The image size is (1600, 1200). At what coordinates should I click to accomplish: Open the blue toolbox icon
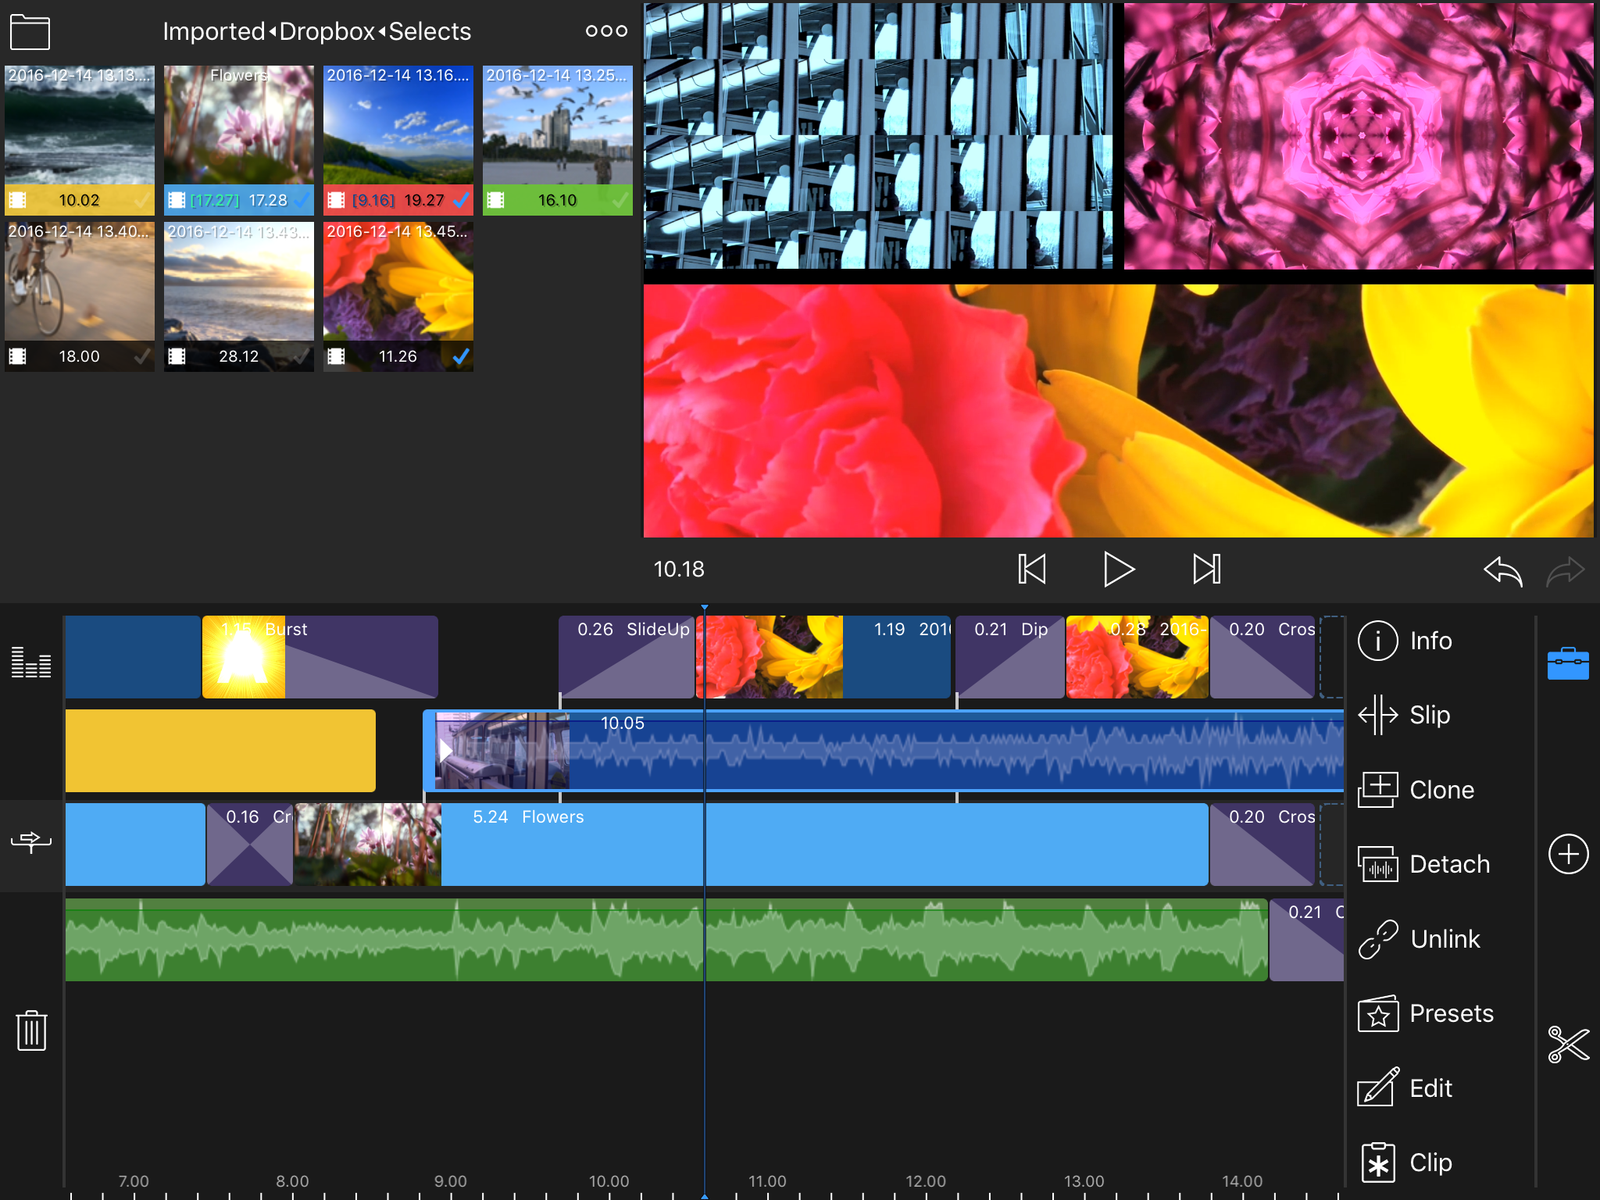(1568, 664)
